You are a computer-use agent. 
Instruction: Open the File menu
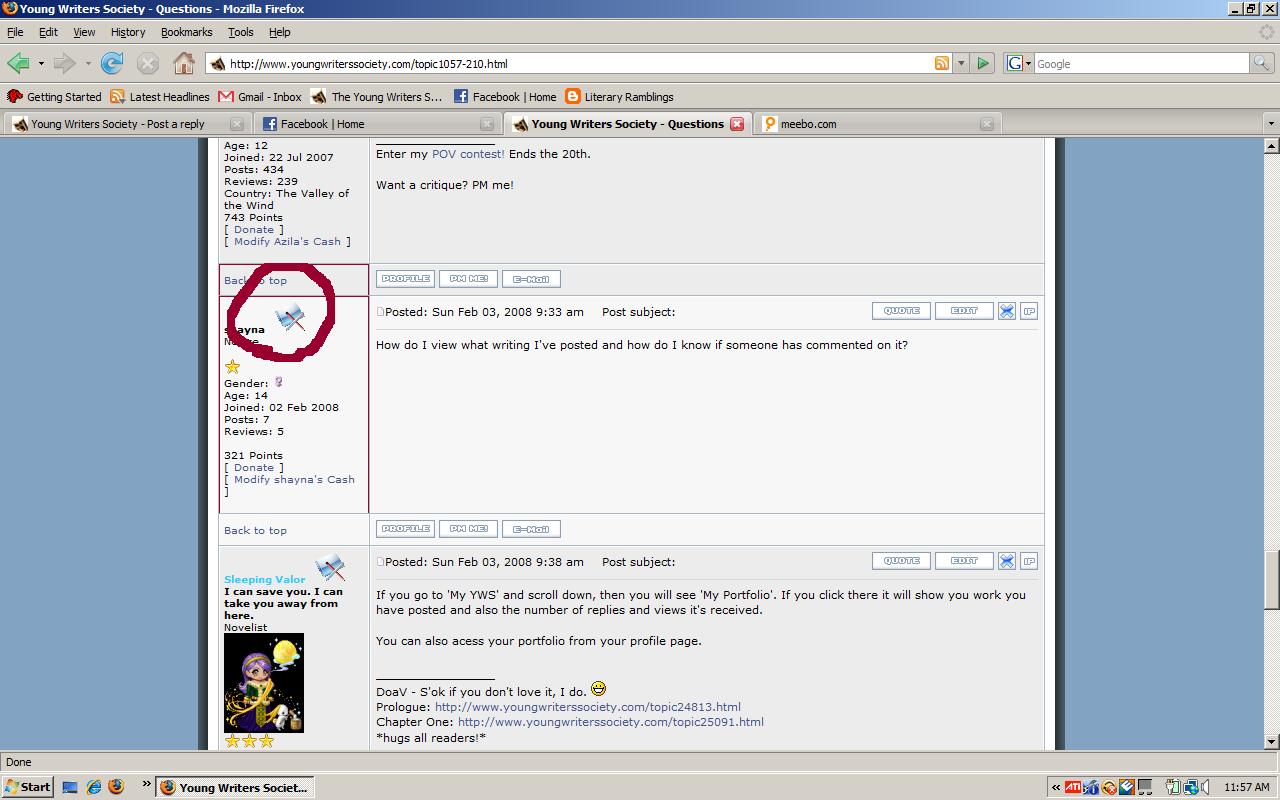[x=15, y=32]
